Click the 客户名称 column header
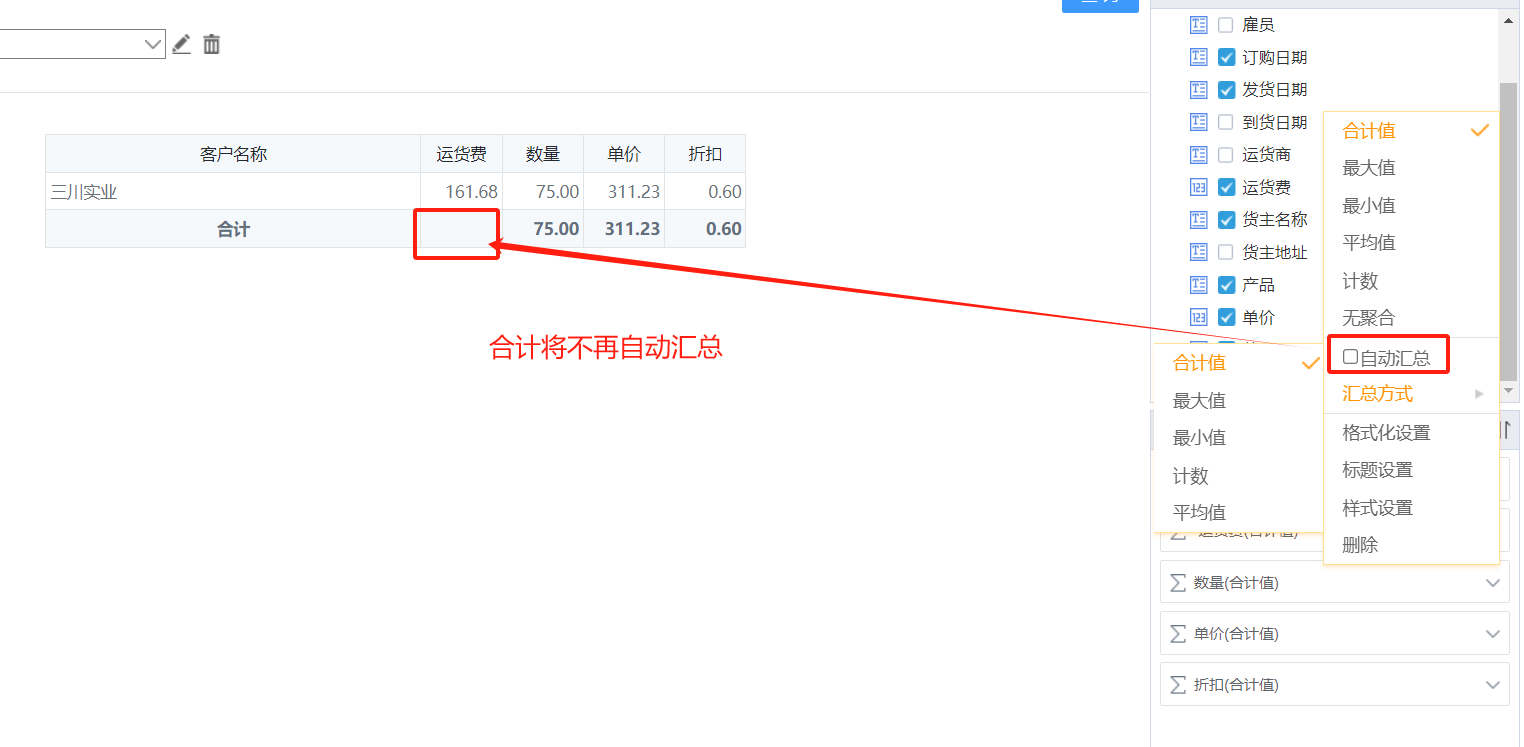Screen dimensions: 1524x747 (x=233, y=154)
